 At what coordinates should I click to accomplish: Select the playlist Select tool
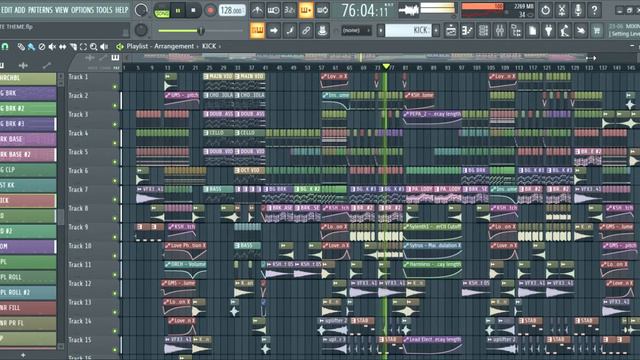tap(83, 47)
